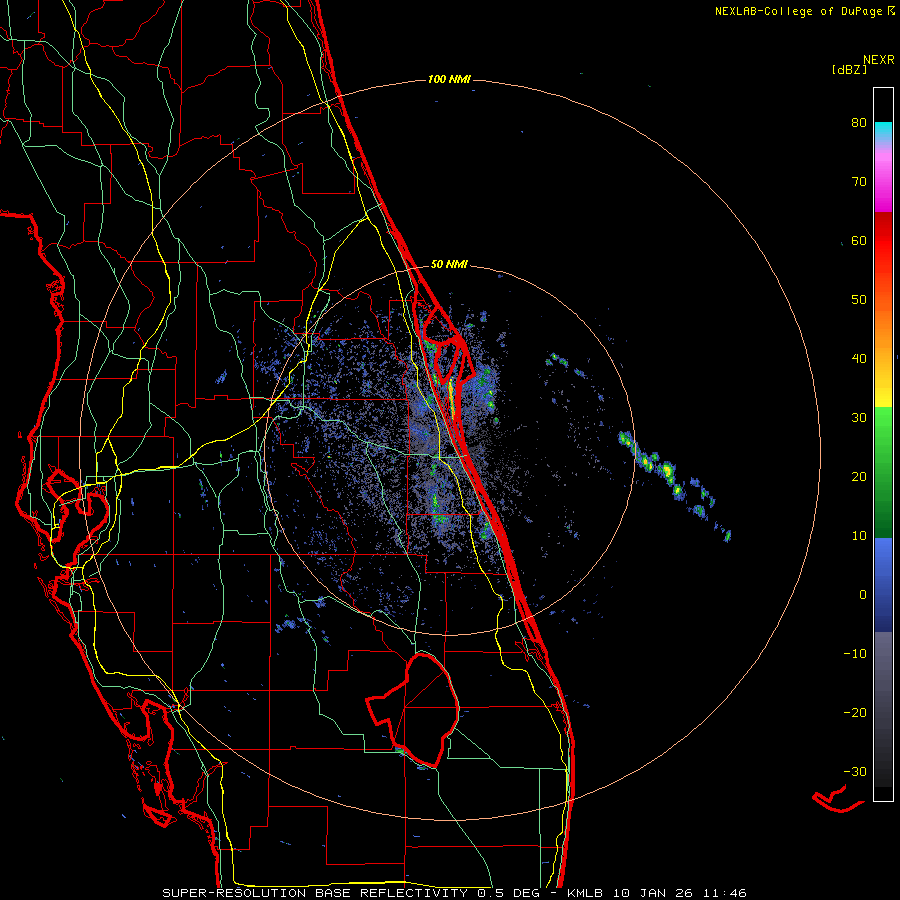Click the 60 value on the dBZ scale

[859, 241]
